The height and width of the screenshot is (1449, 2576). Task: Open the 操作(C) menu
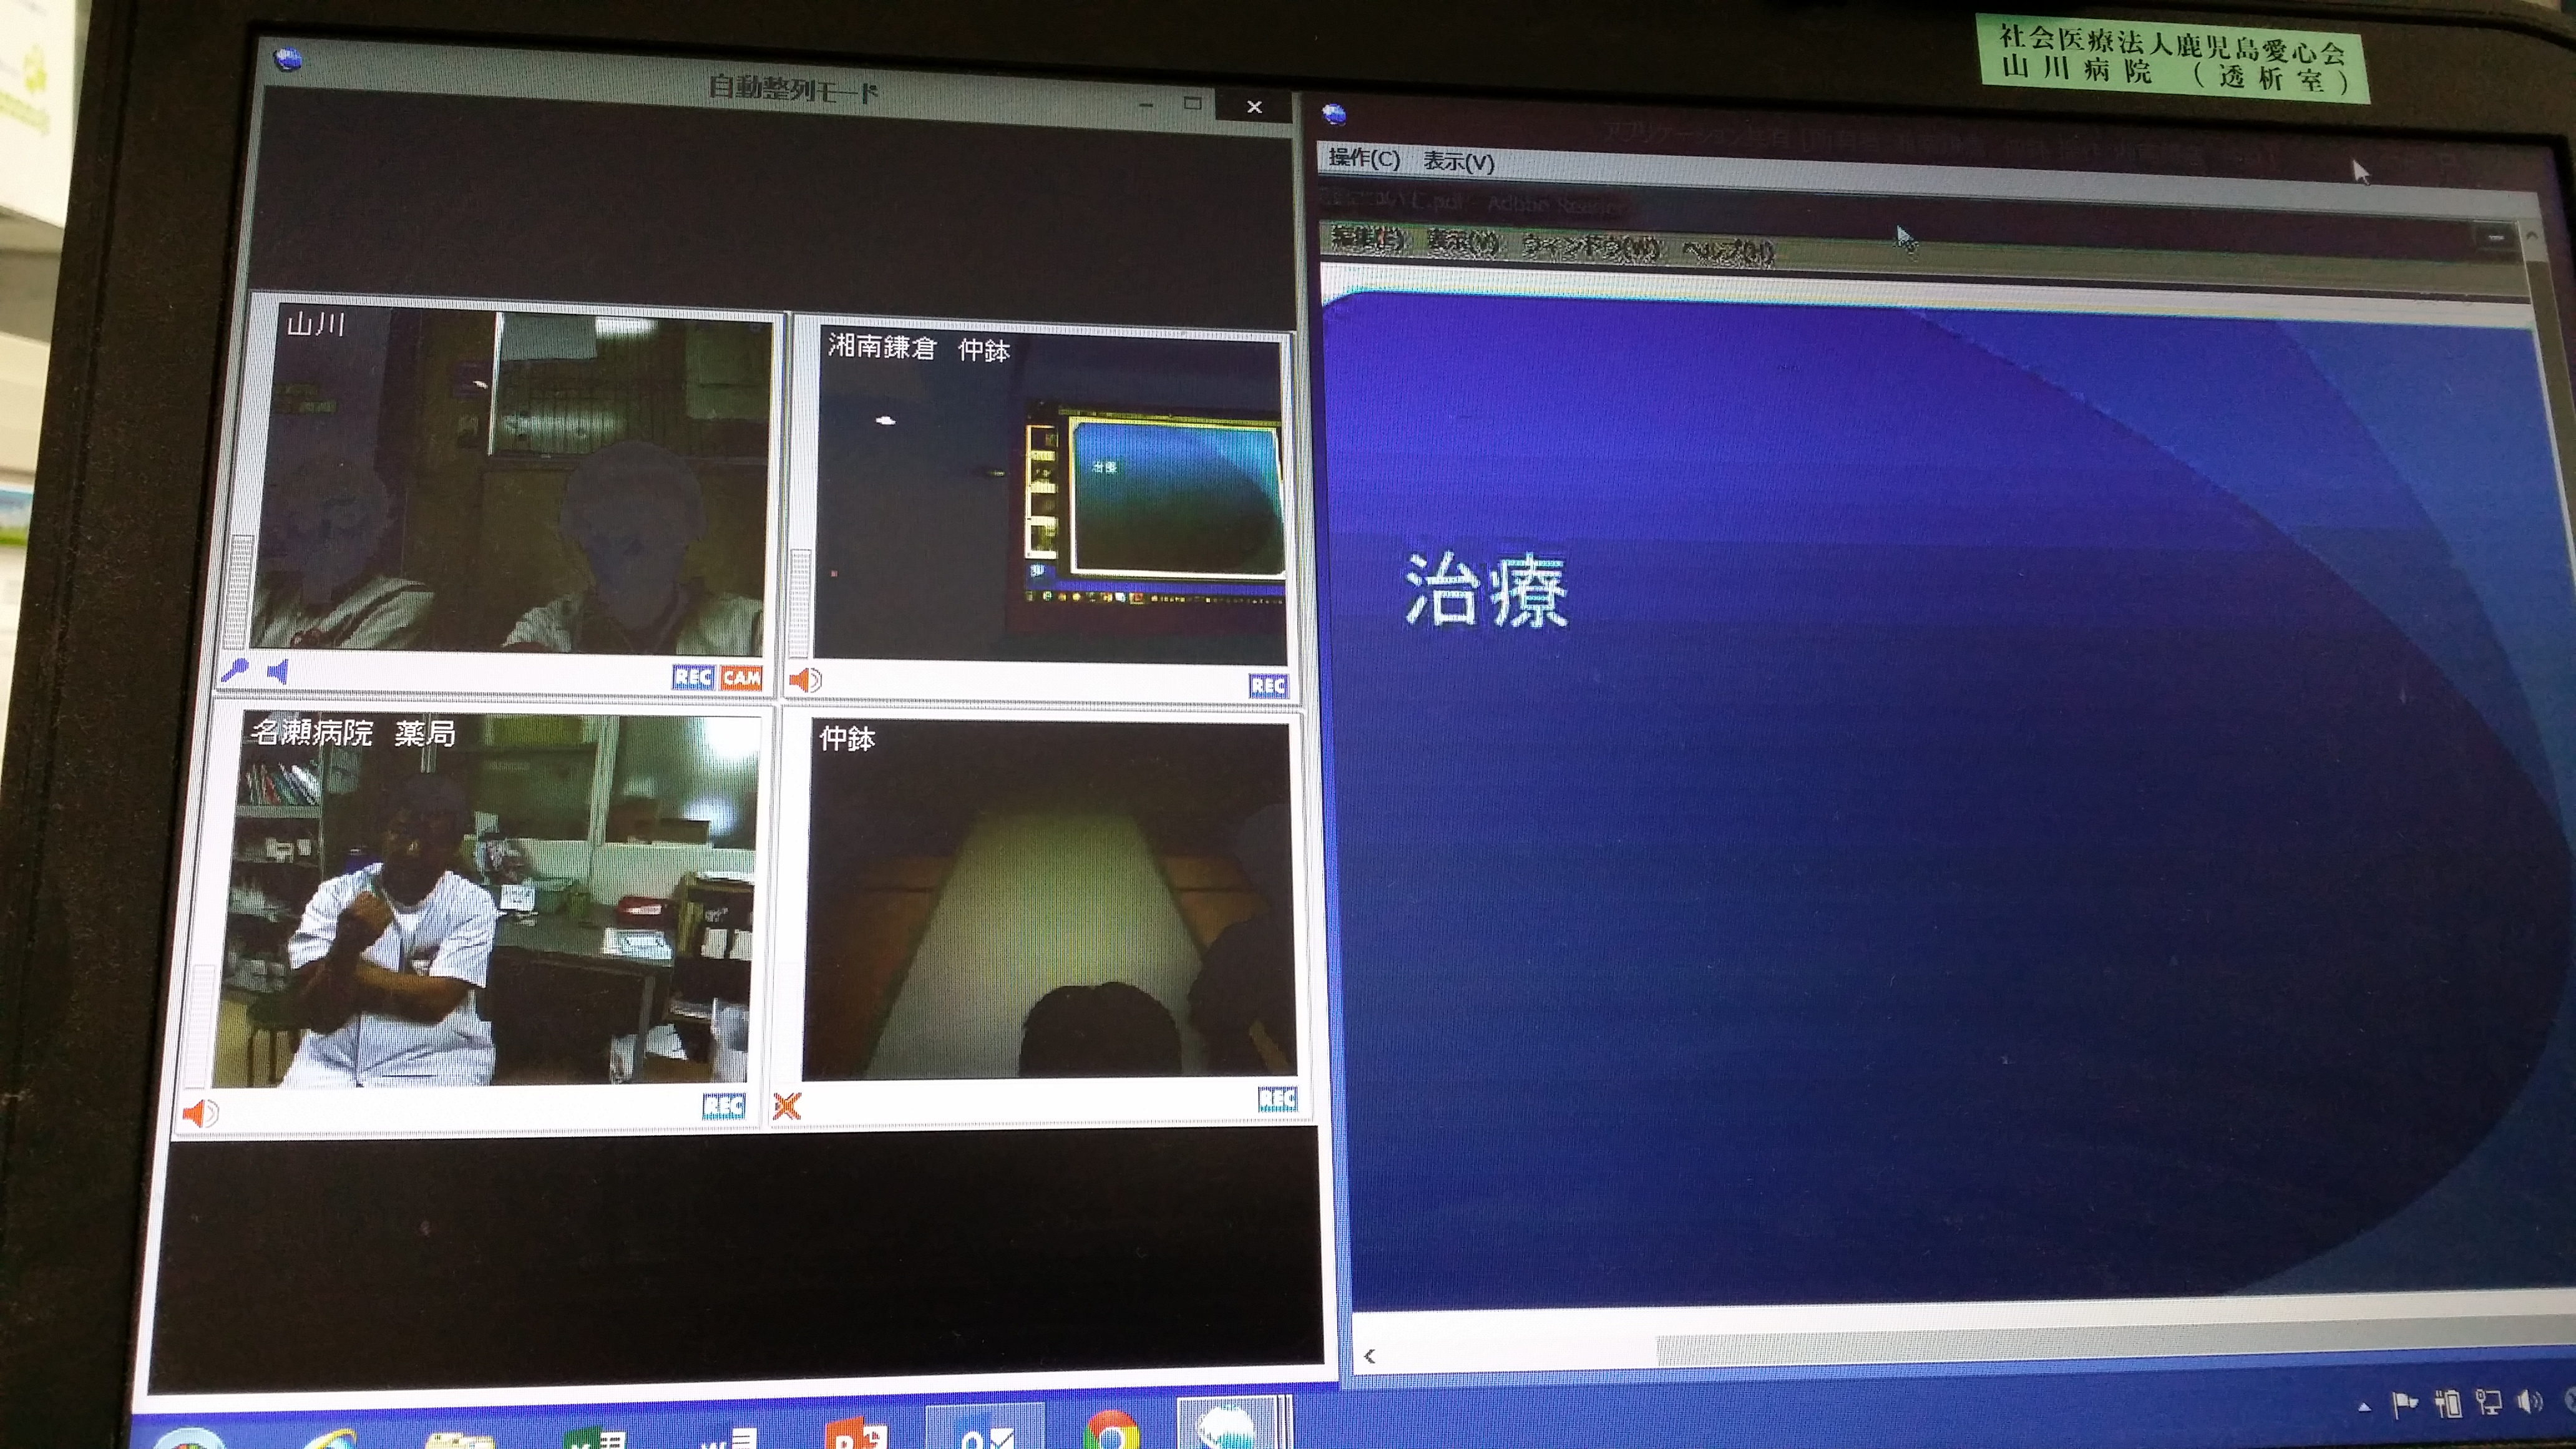point(1364,158)
